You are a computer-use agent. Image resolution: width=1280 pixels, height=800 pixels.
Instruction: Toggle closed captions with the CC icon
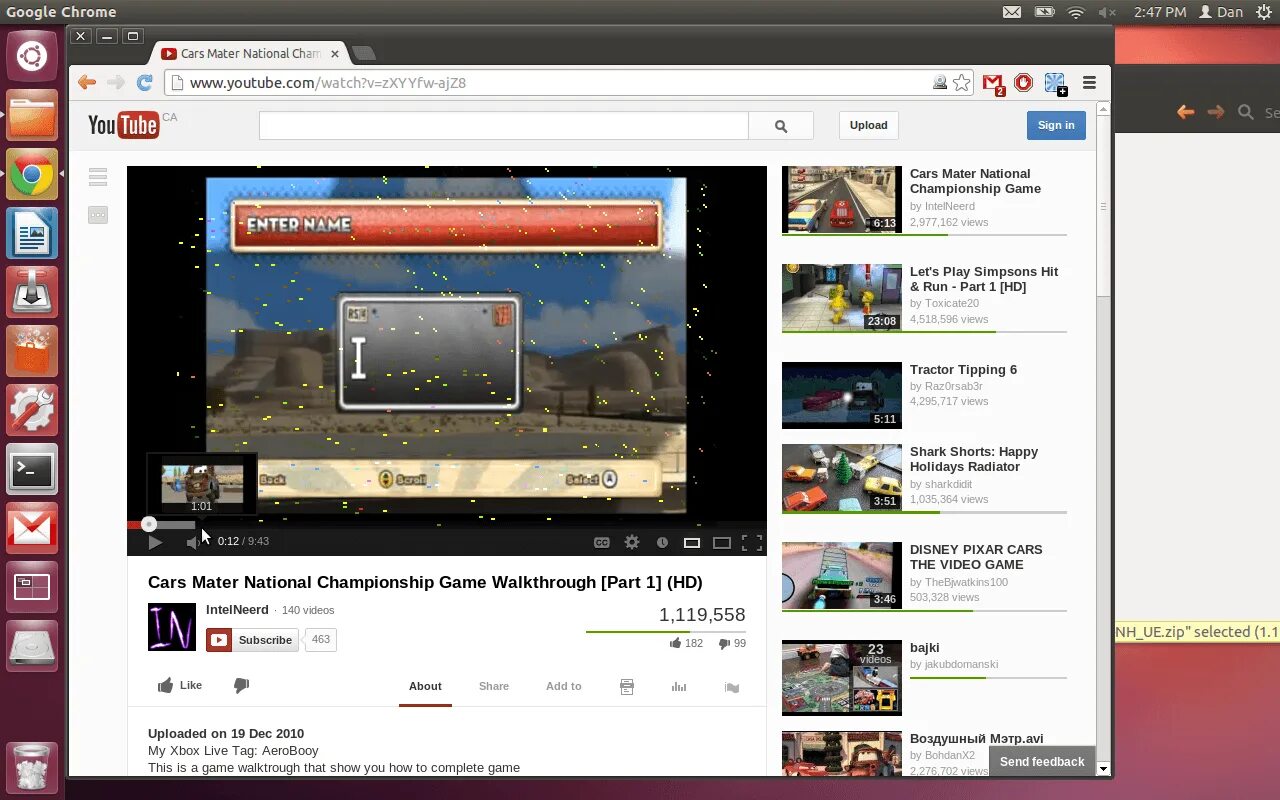tap(602, 543)
